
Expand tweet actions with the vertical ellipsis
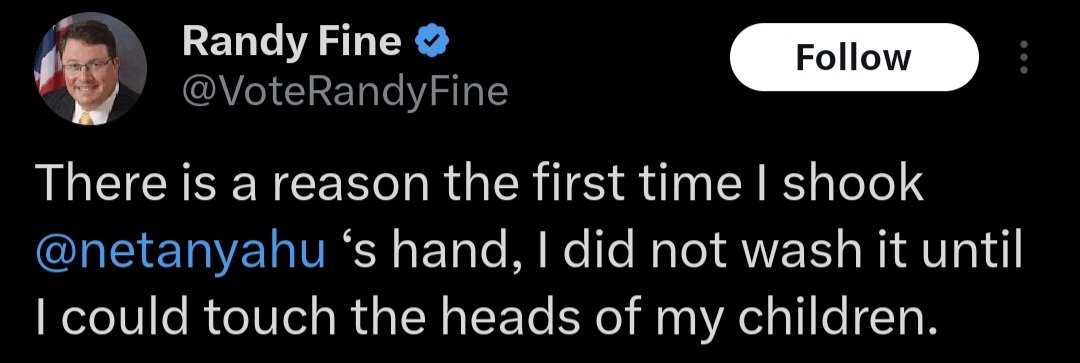coord(1024,57)
